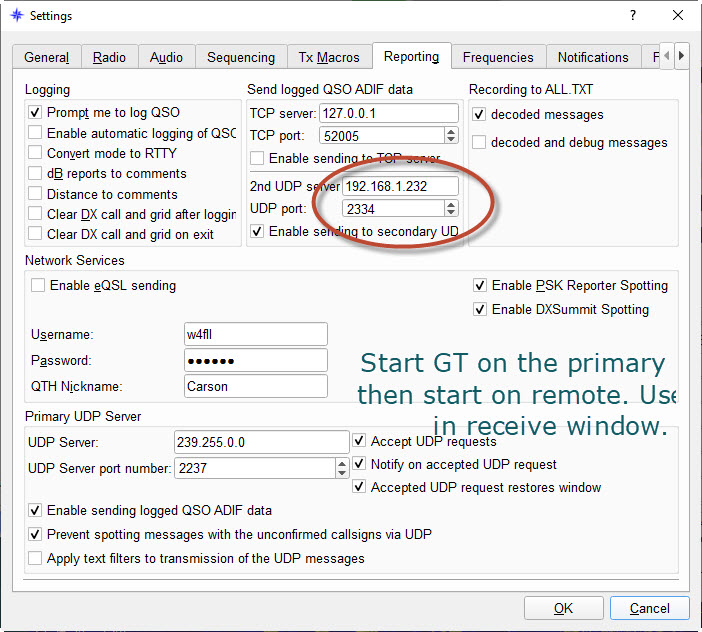Image resolution: width=702 pixels, height=632 pixels.
Task: Increase TCP port with up arrow
Action: 451,131
